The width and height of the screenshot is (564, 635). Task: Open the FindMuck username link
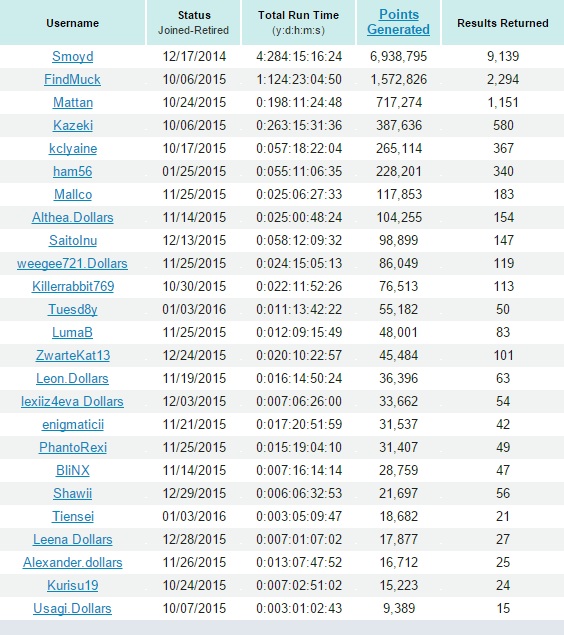pos(72,79)
